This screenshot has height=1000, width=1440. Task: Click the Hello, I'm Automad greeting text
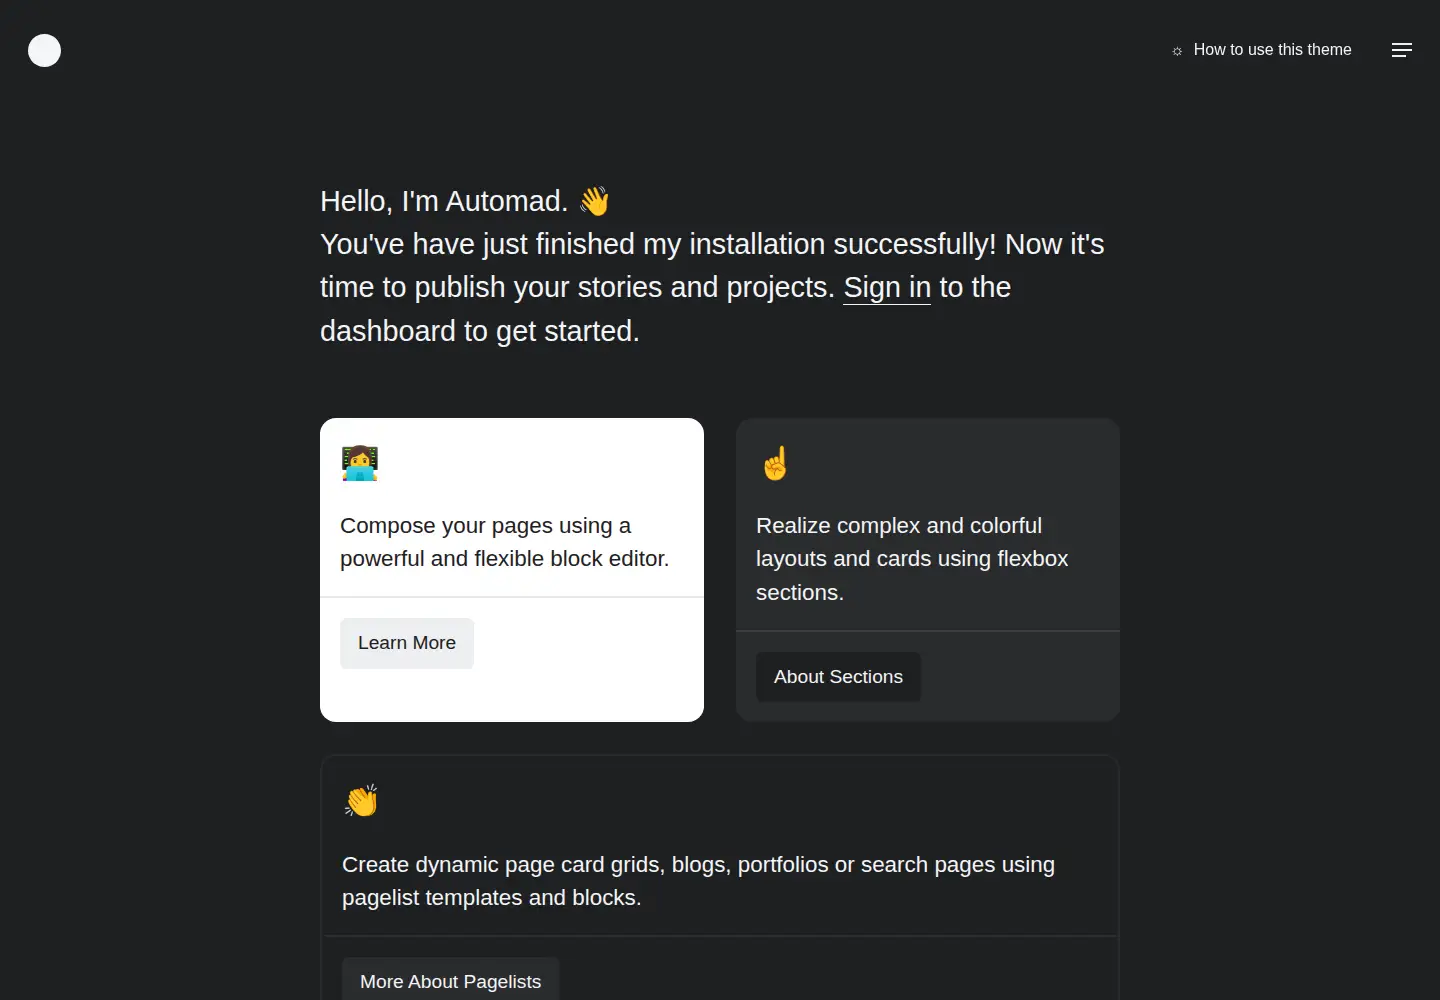[444, 201]
